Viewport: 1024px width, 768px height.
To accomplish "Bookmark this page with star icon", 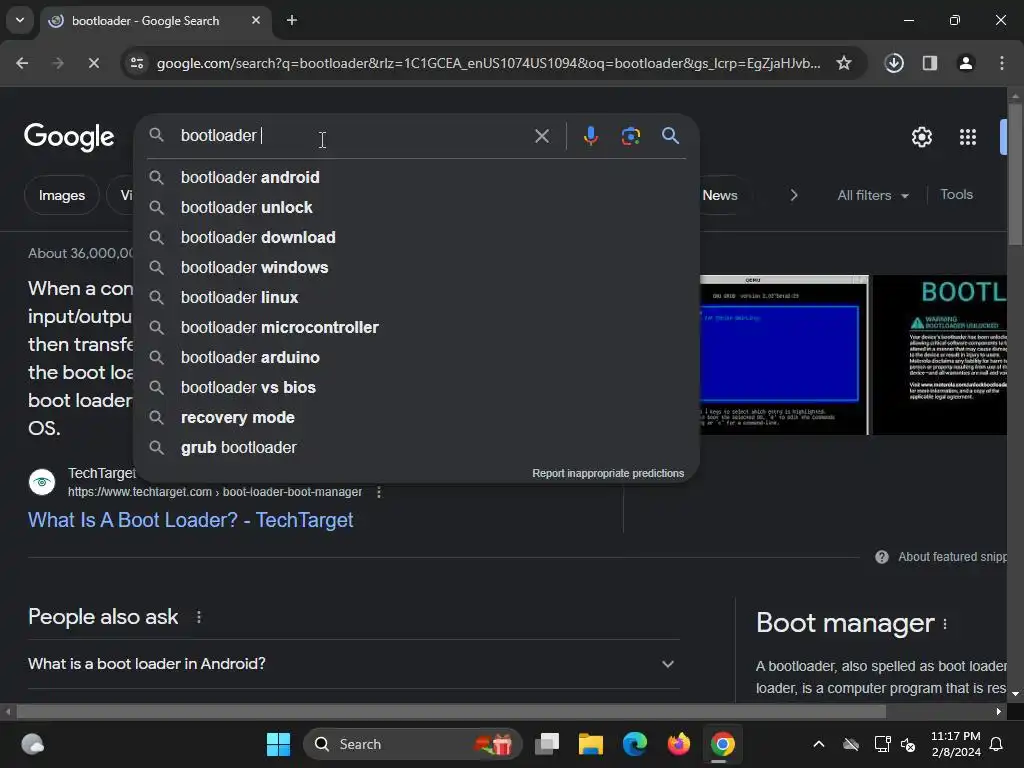I will click(844, 63).
